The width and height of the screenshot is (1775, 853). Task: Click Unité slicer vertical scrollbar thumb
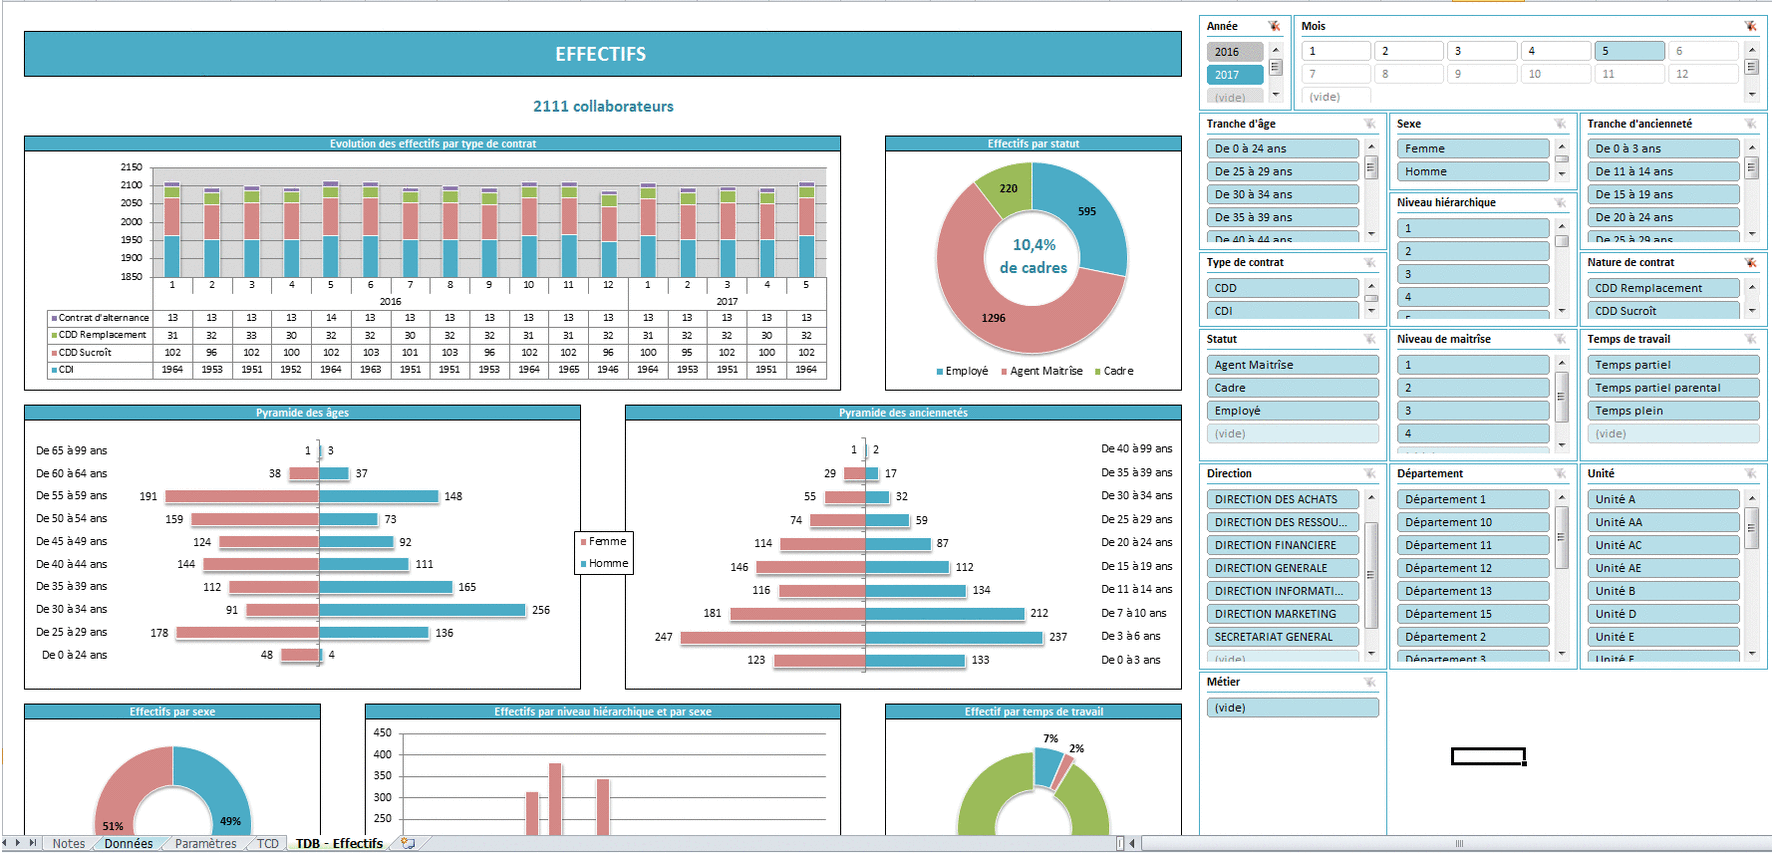(1751, 529)
